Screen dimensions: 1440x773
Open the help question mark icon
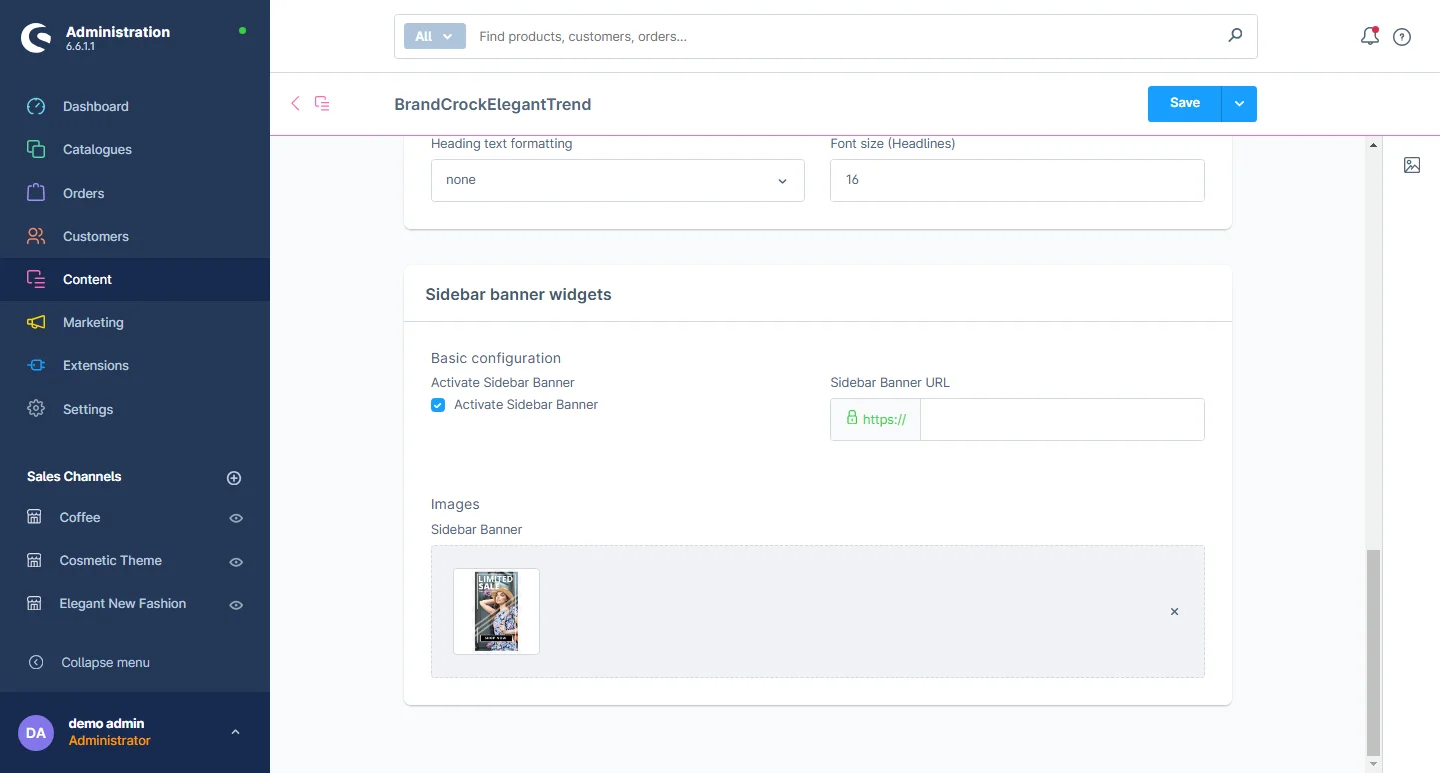coord(1402,37)
